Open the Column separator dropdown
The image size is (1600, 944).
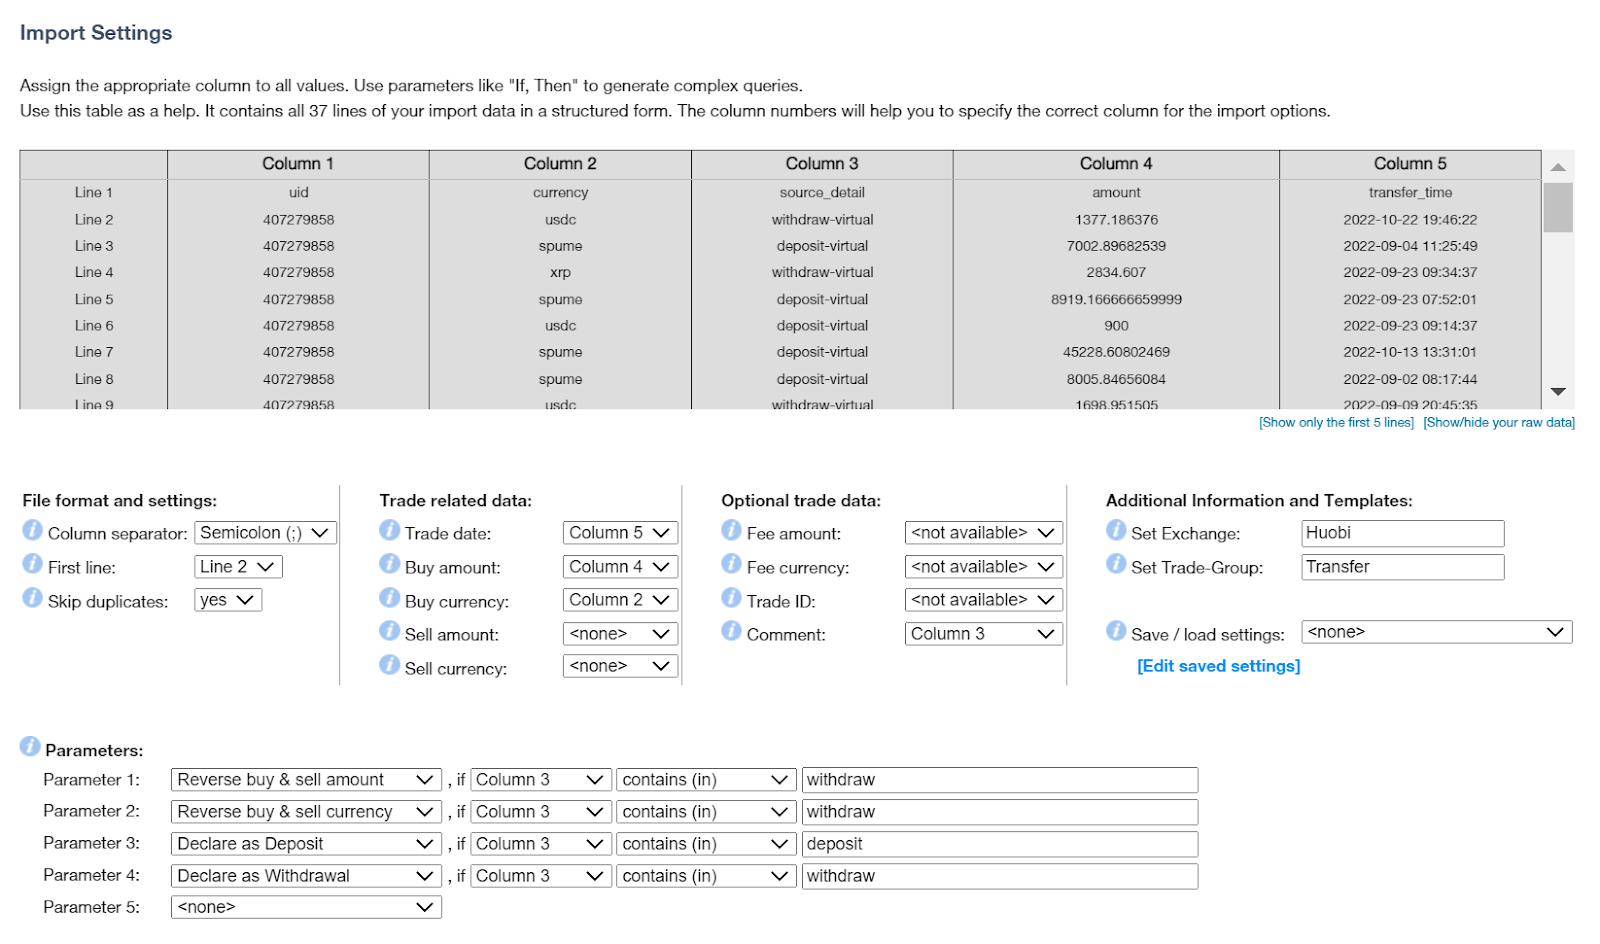point(265,533)
